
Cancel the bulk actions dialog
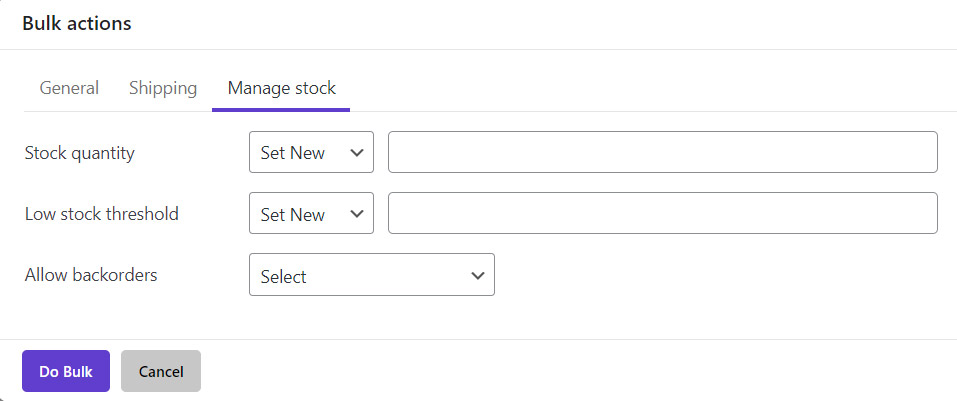(161, 371)
